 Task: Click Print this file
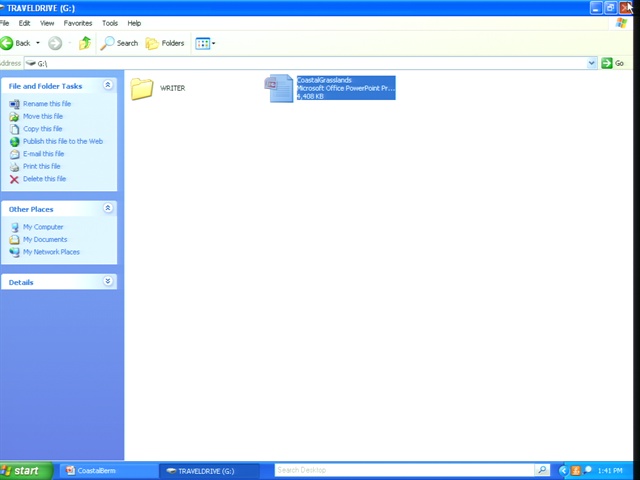coord(42,166)
